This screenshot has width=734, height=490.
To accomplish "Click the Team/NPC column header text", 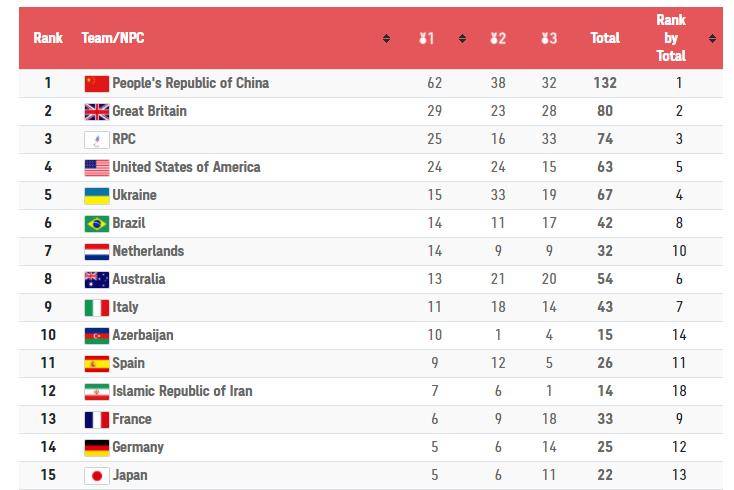I will [x=113, y=38].
